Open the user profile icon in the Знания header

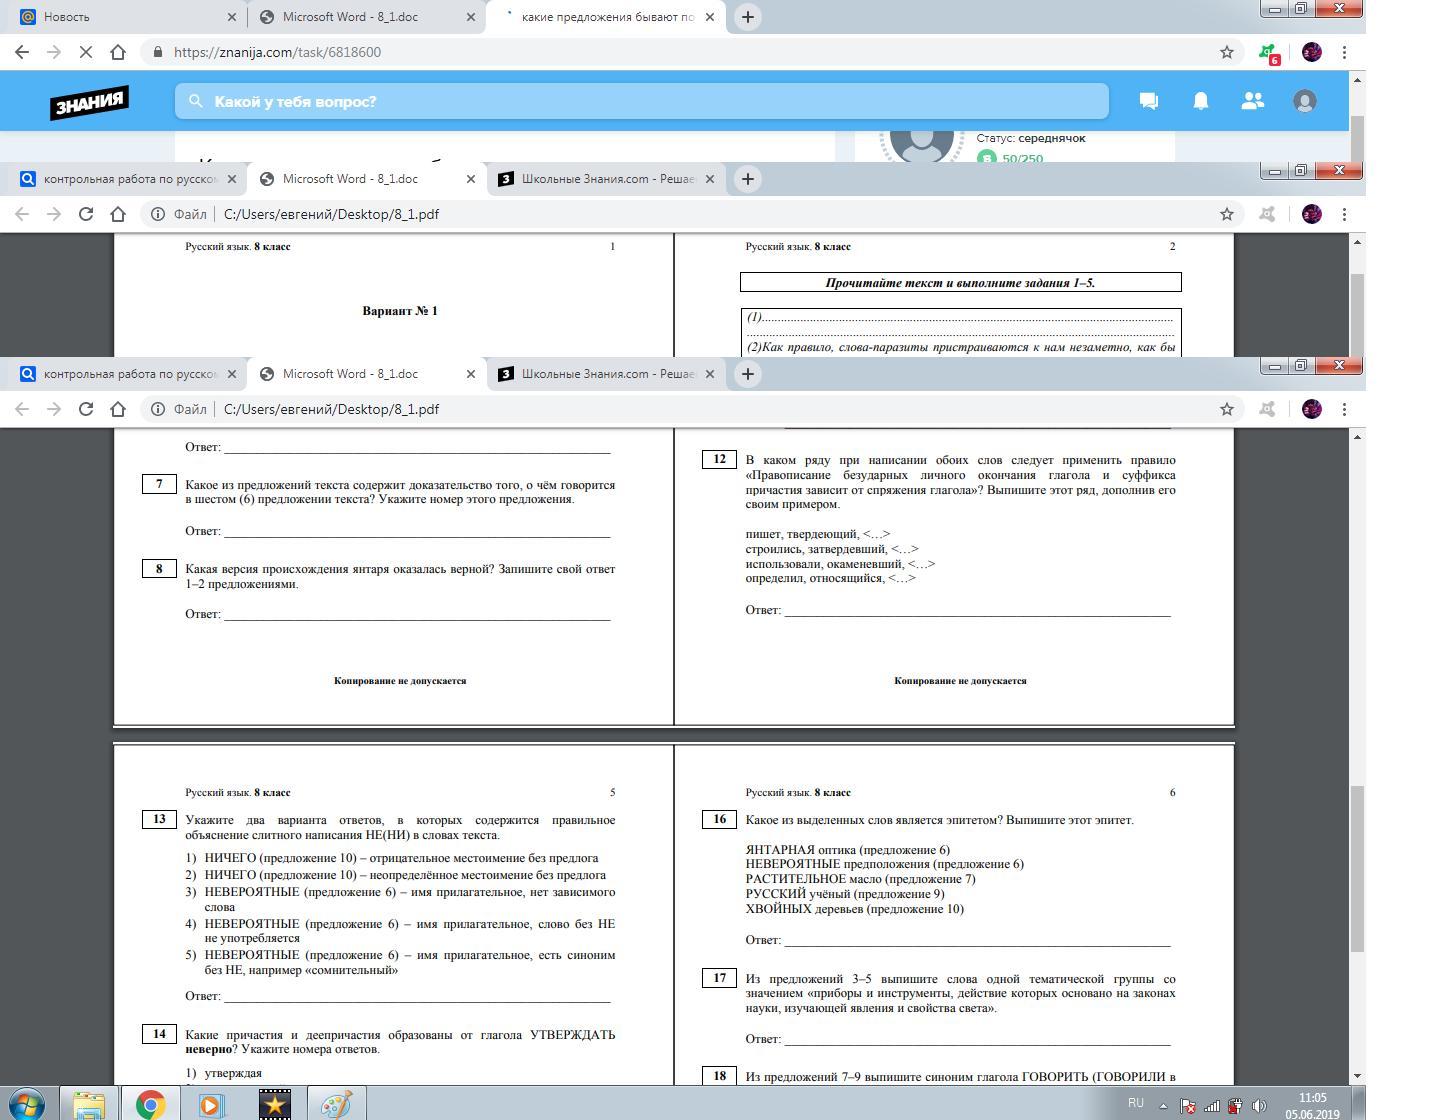pyautogui.click(x=1305, y=101)
